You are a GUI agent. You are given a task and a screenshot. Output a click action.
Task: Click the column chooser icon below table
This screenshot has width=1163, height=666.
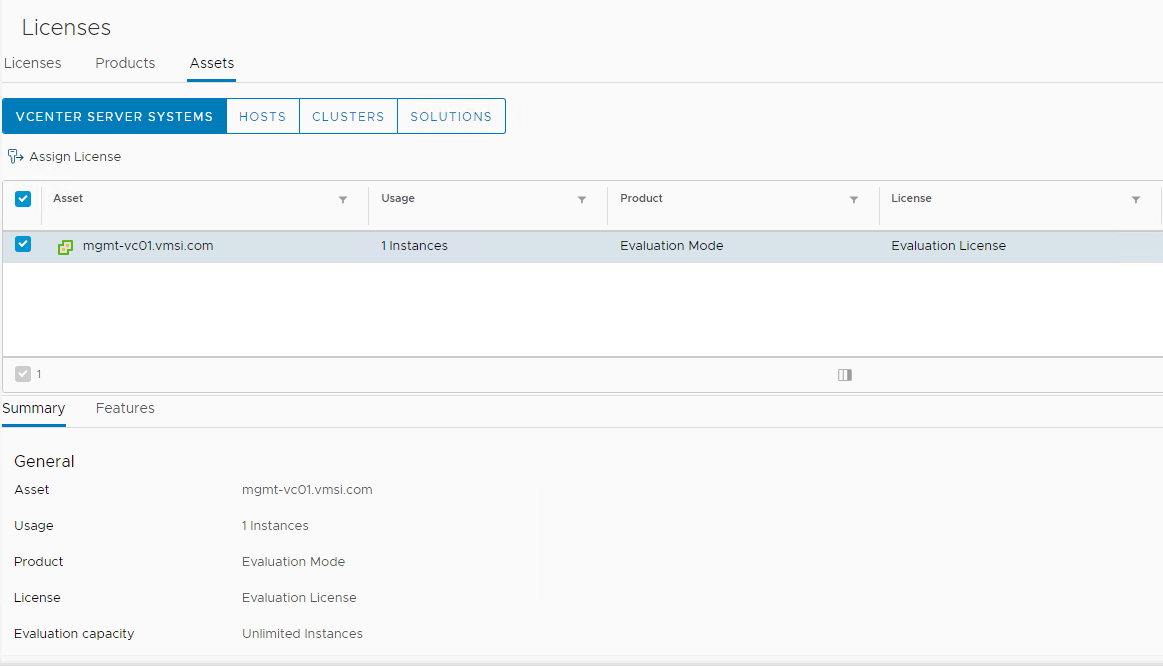click(845, 375)
